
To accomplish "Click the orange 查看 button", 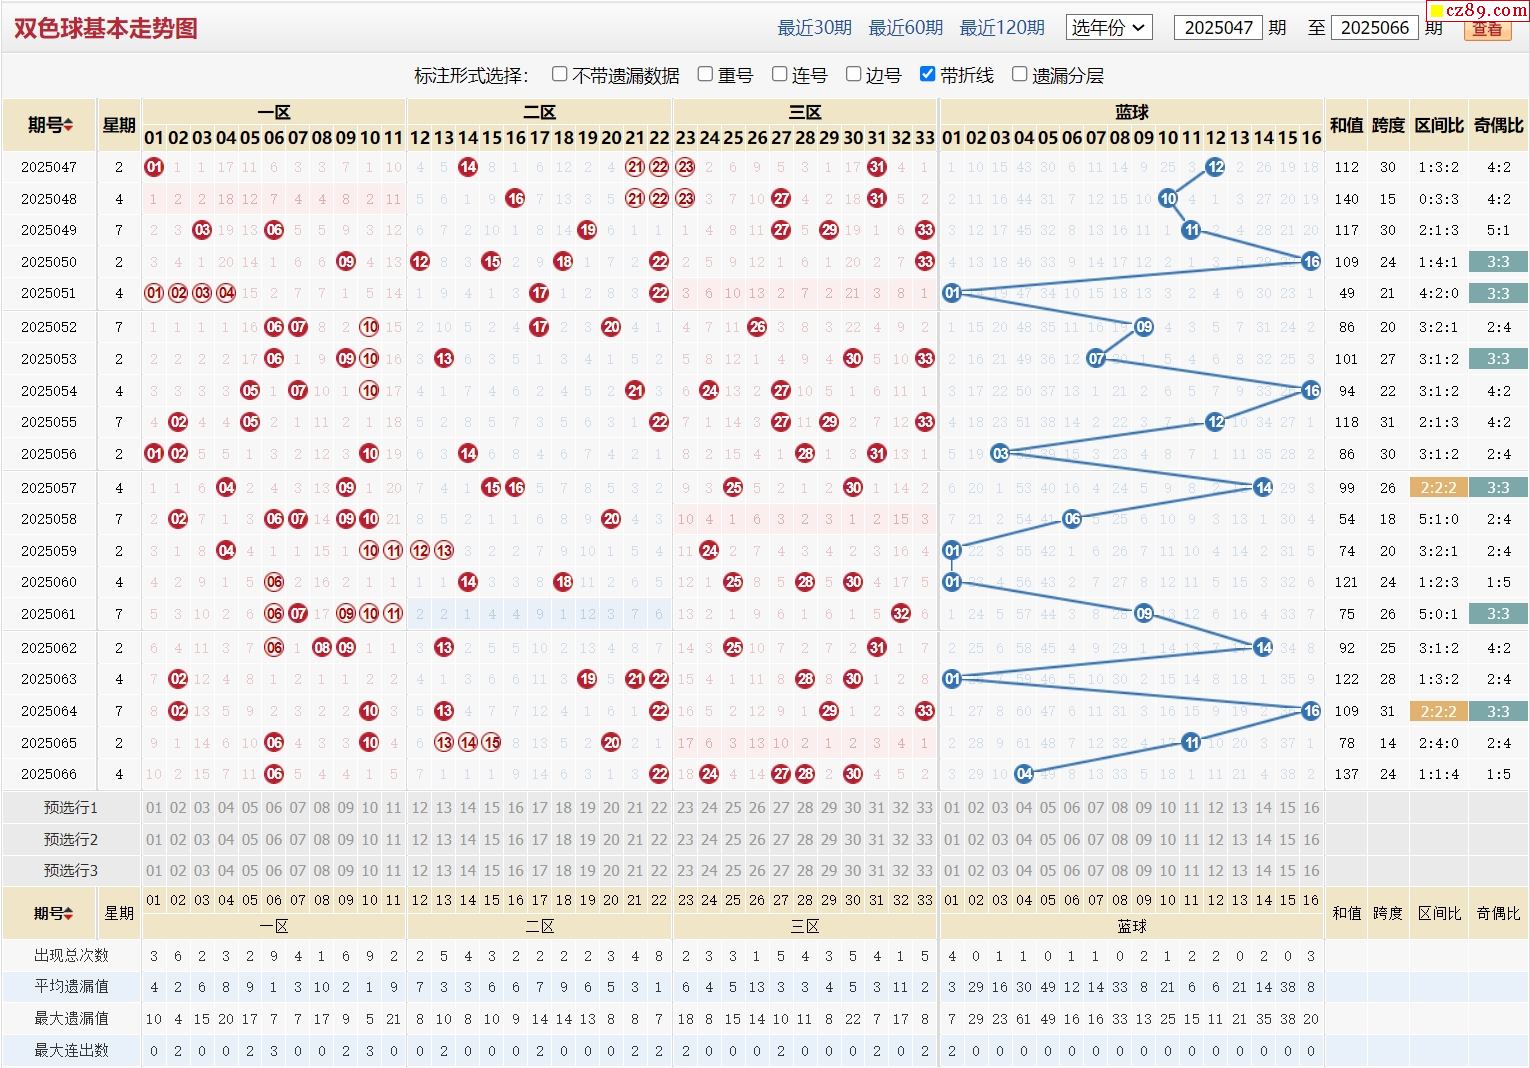I will point(1487,29).
